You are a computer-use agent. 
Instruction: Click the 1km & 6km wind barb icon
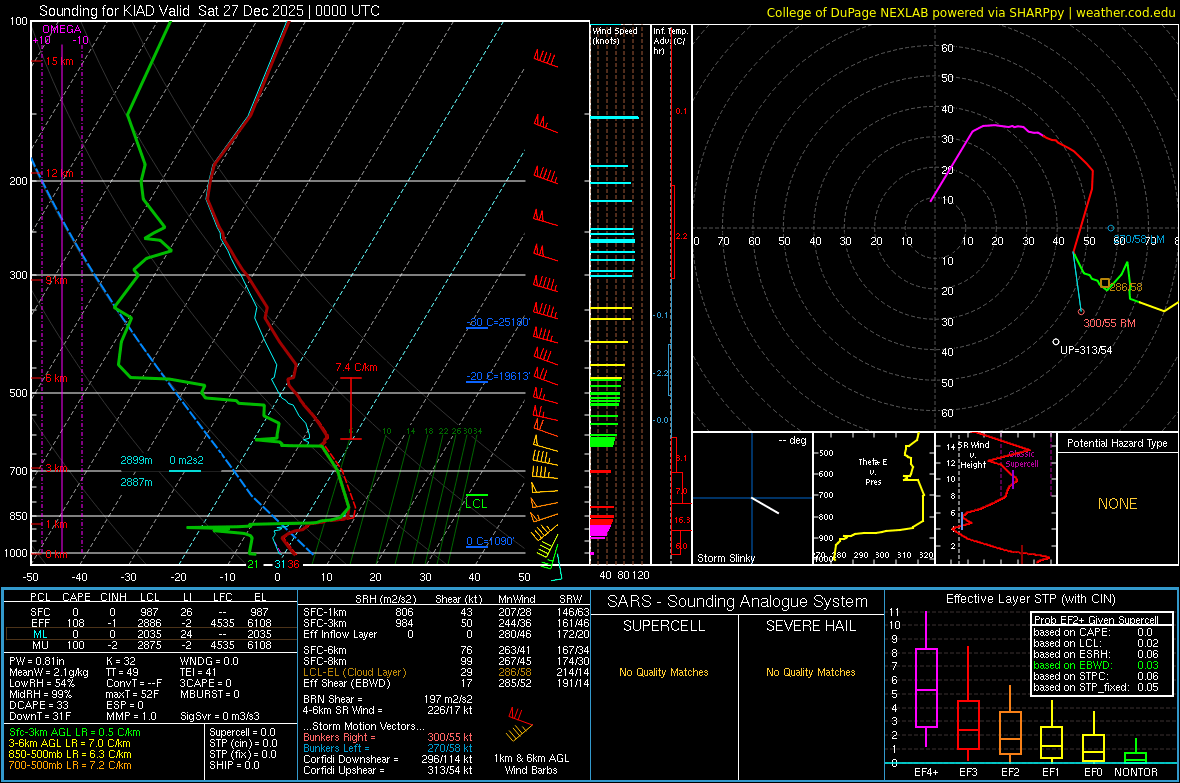point(520,724)
